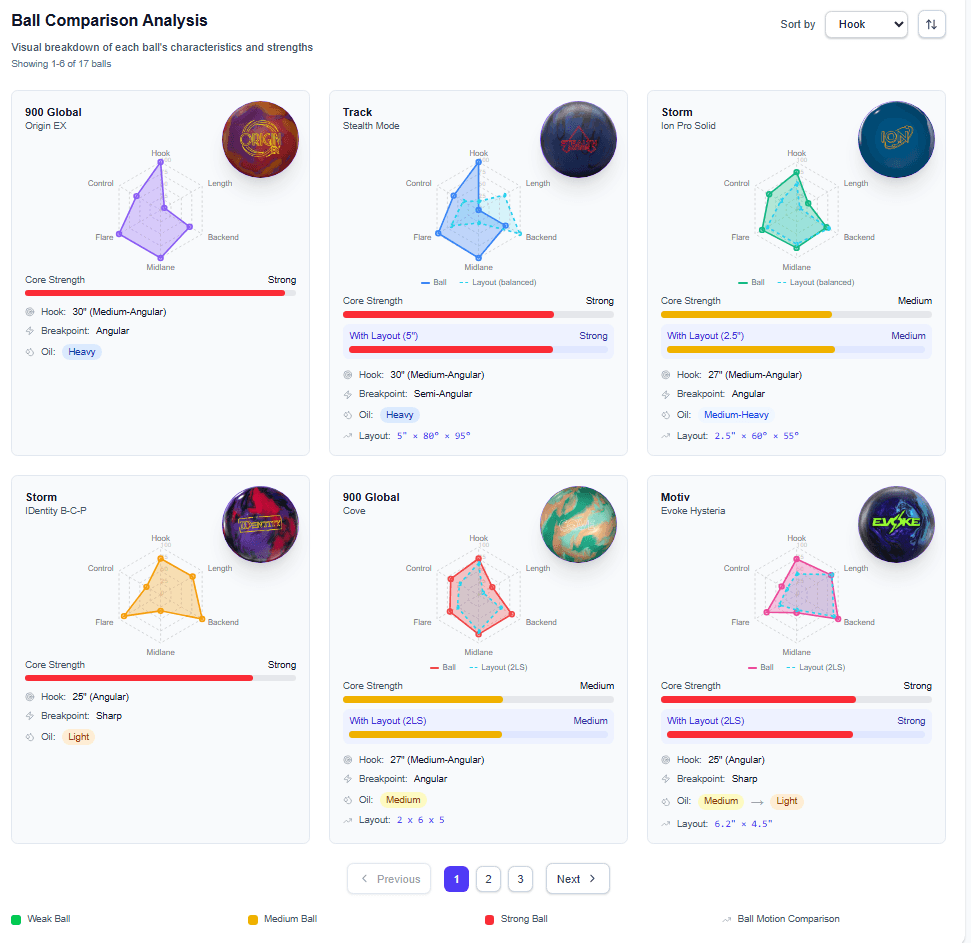Click Origin EX core strength bar
This screenshot has width=971, height=943.
pos(160,293)
